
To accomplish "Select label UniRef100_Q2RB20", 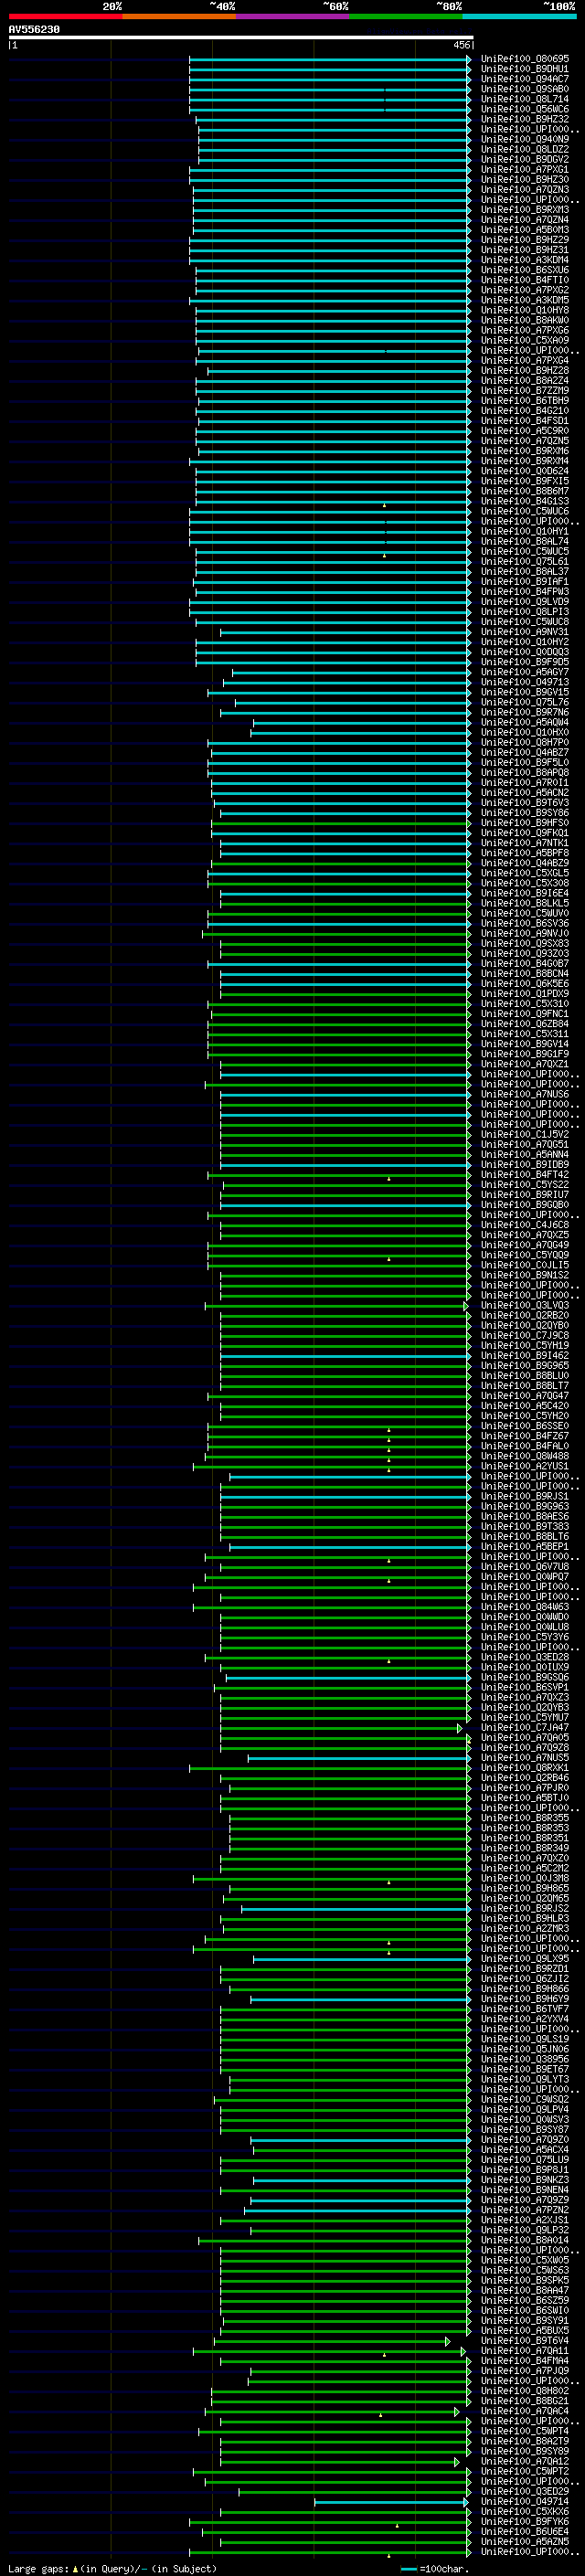I will coord(525,1315).
